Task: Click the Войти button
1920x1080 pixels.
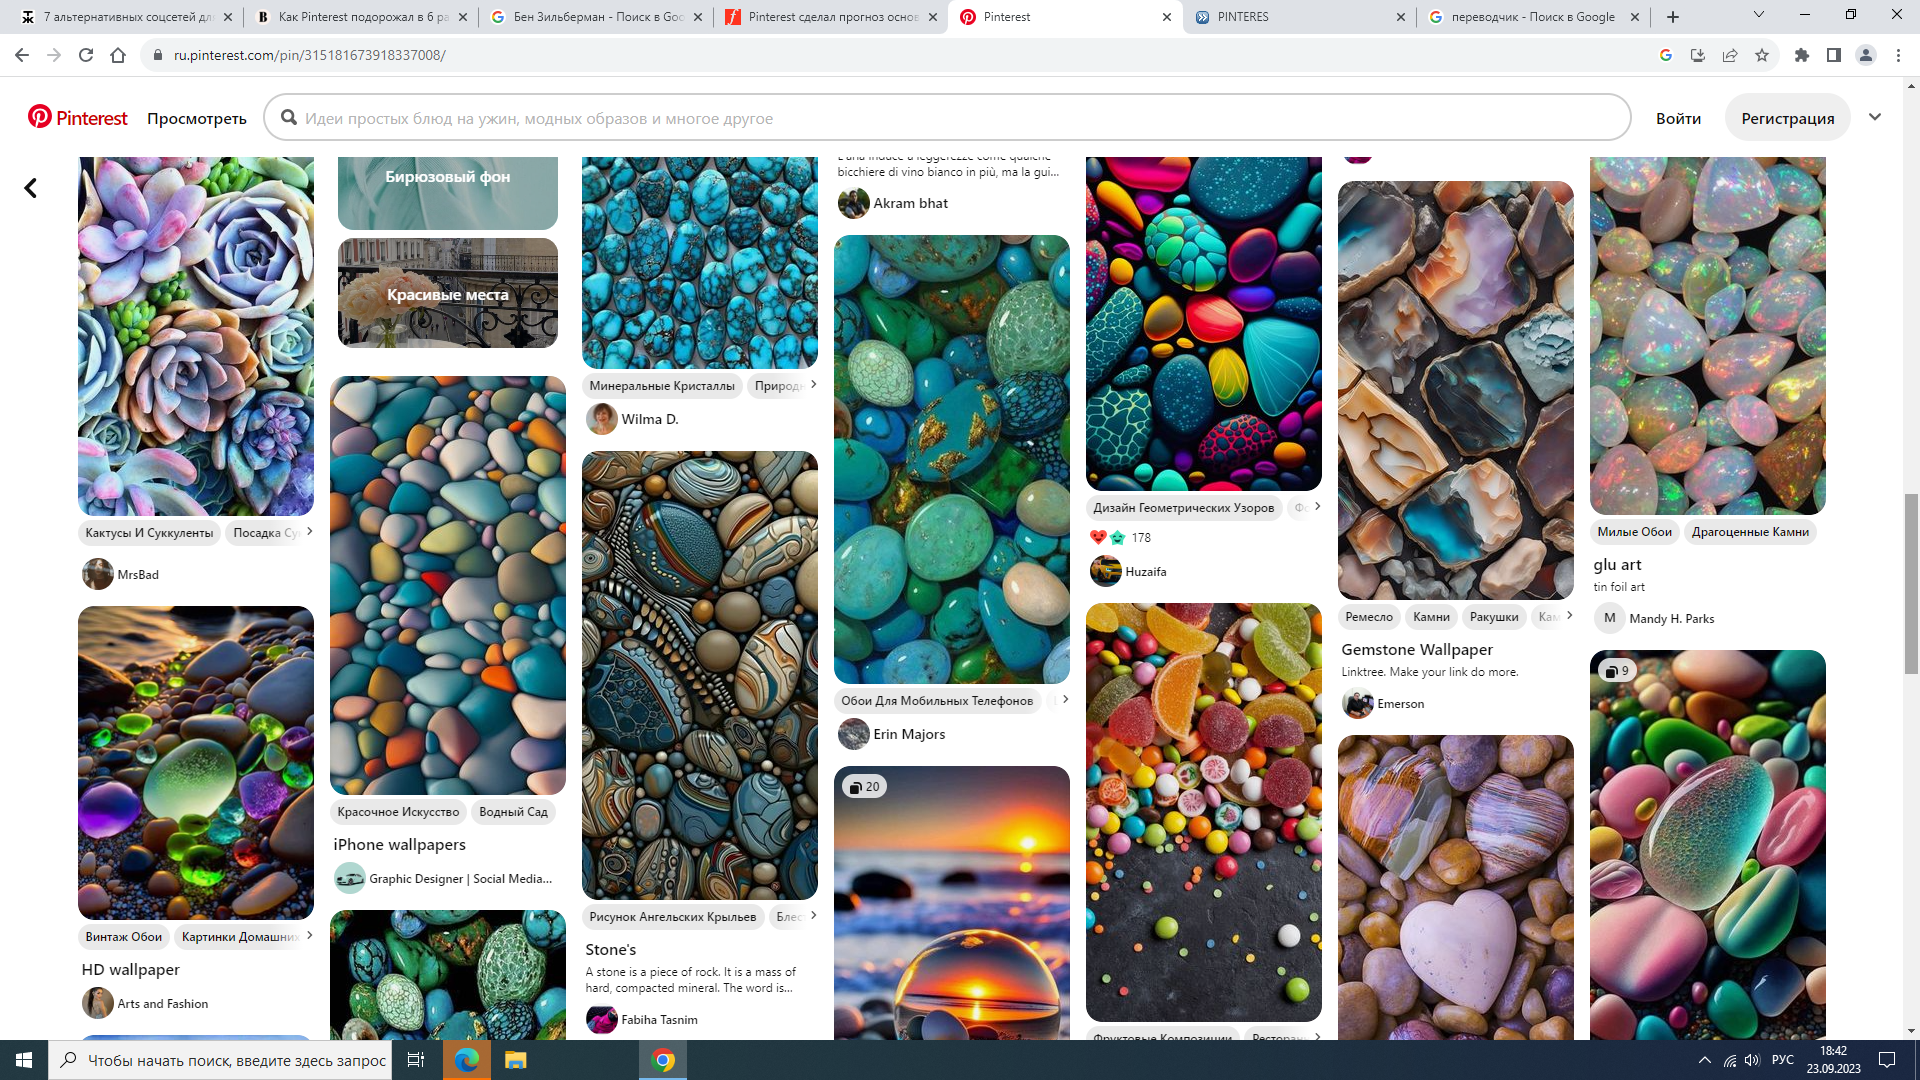Action: pos(1678,118)
